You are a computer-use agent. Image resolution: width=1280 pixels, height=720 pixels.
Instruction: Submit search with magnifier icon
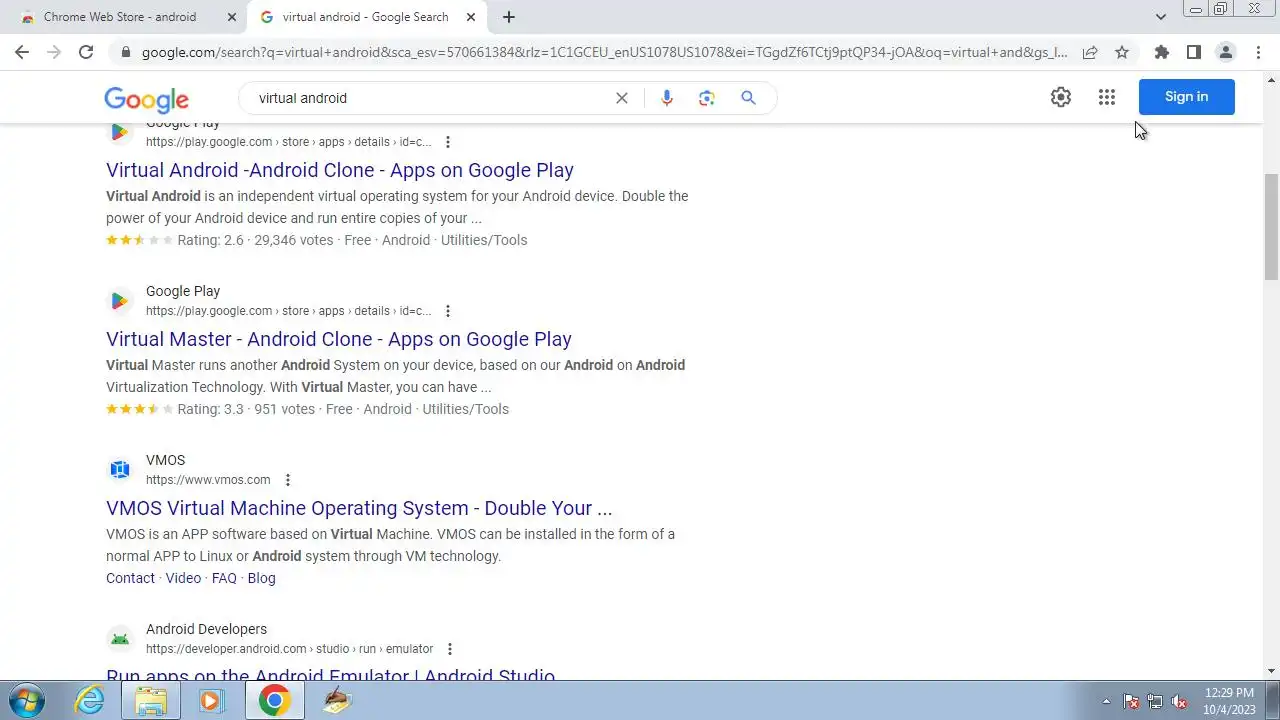[748, 98]
